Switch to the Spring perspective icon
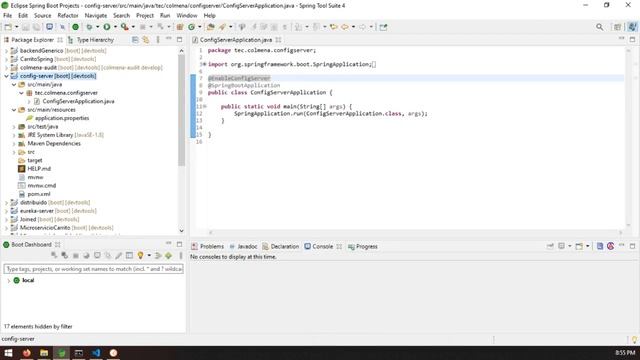Viewport: 640px width, 360px height. click(632, 27)
